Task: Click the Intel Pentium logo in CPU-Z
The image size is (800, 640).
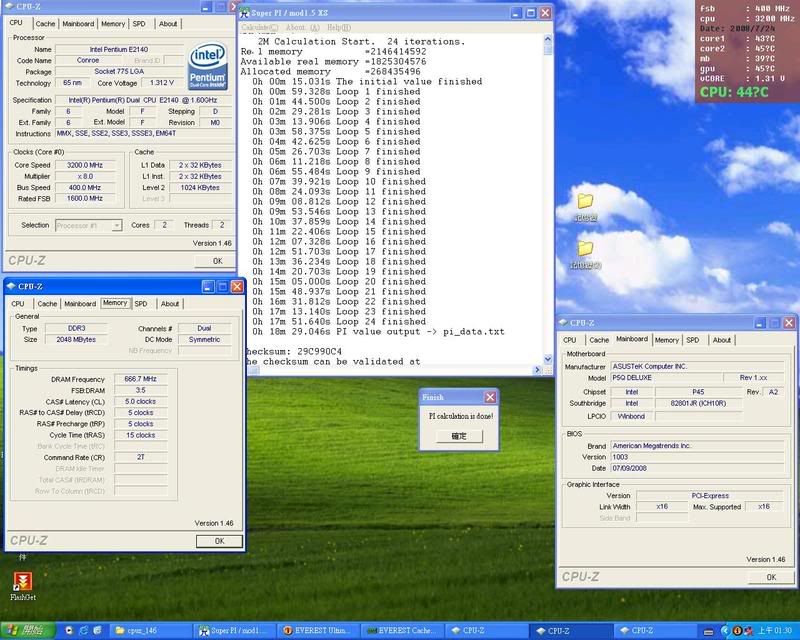Action: coord(208,66)
